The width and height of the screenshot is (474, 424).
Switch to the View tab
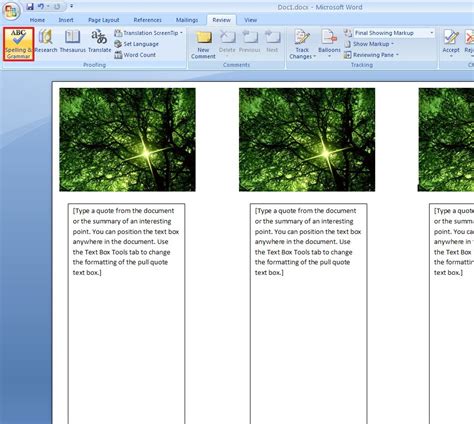click(x=251, y=20)
